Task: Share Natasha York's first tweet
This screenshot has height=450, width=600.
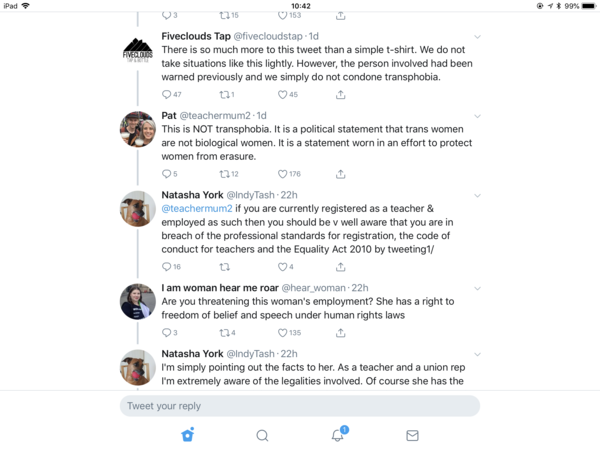Action: (340, 267)
